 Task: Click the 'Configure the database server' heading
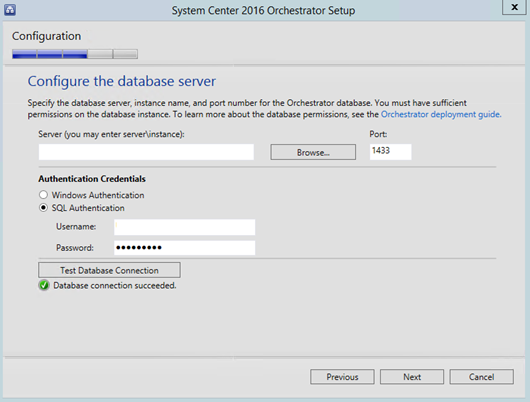(122, 81)
